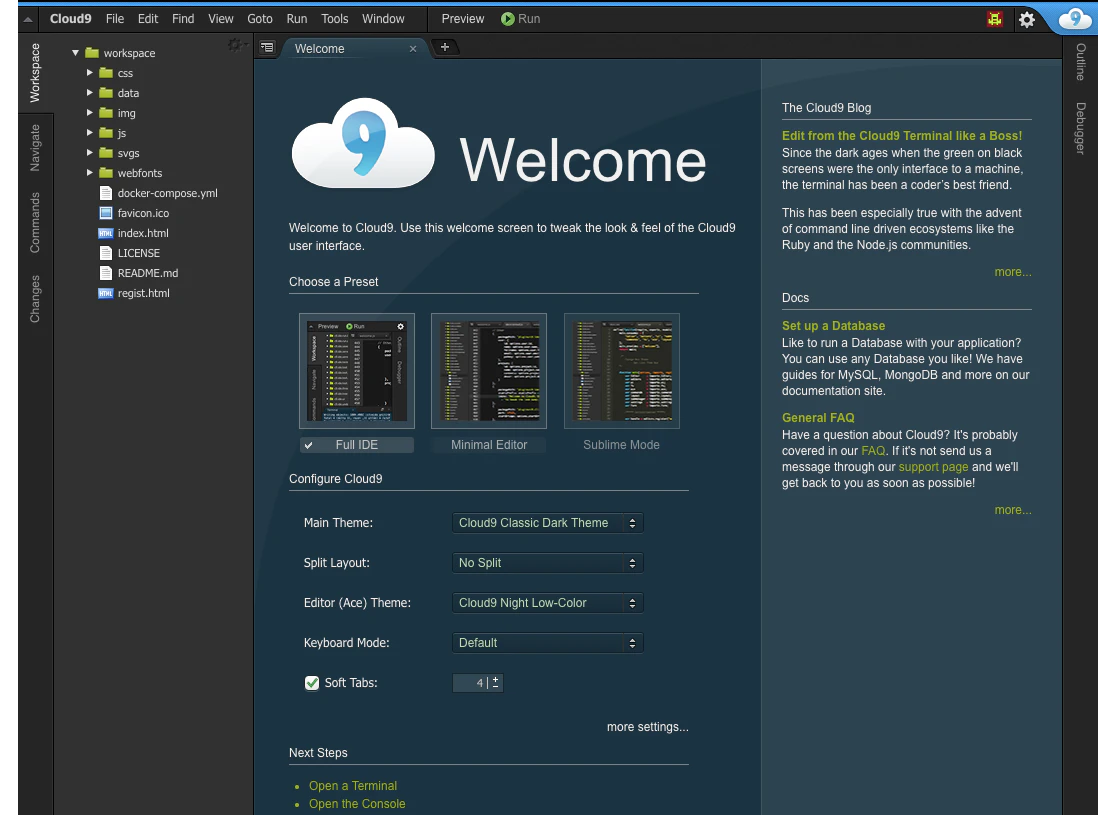The height and width of the screenshot is (815, 1098).
Task: Toggle the Soft Tabs checkbox
Action: (312, 683)
